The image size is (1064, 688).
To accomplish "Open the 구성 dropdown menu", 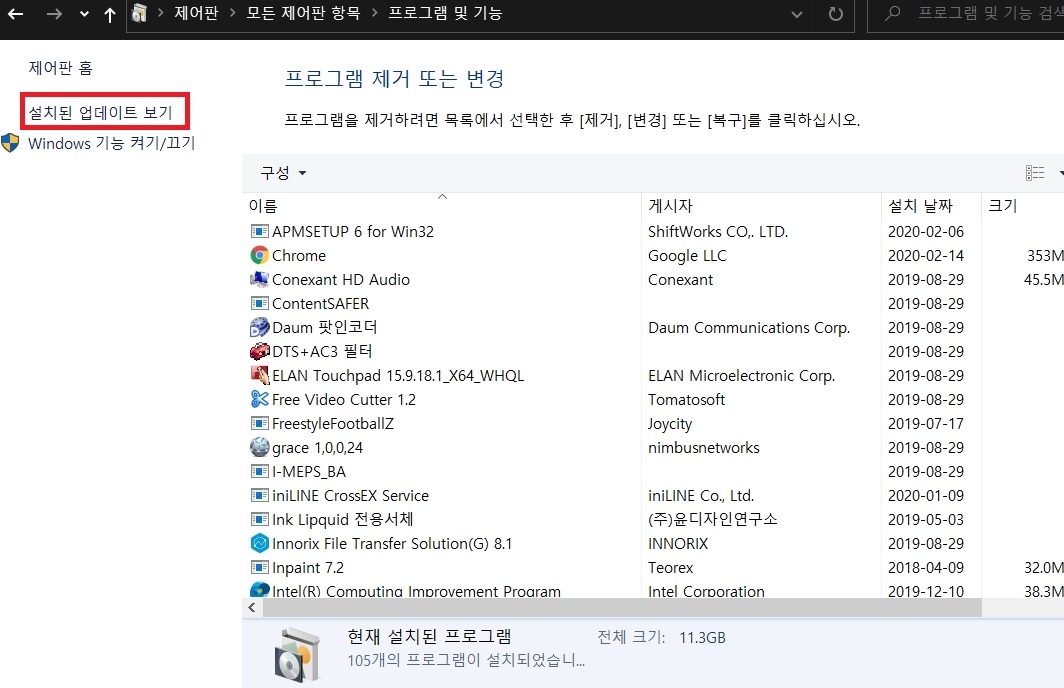I will coord(283,173).
